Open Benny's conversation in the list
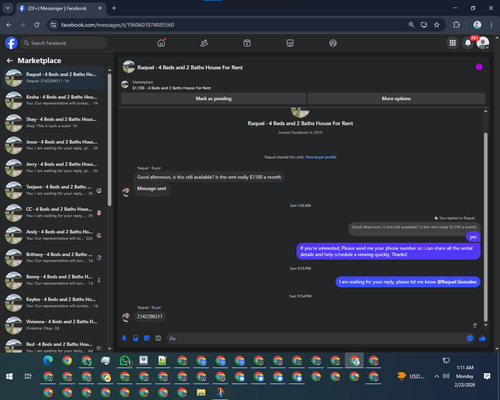Screen dimensions: 500x400 54,280
